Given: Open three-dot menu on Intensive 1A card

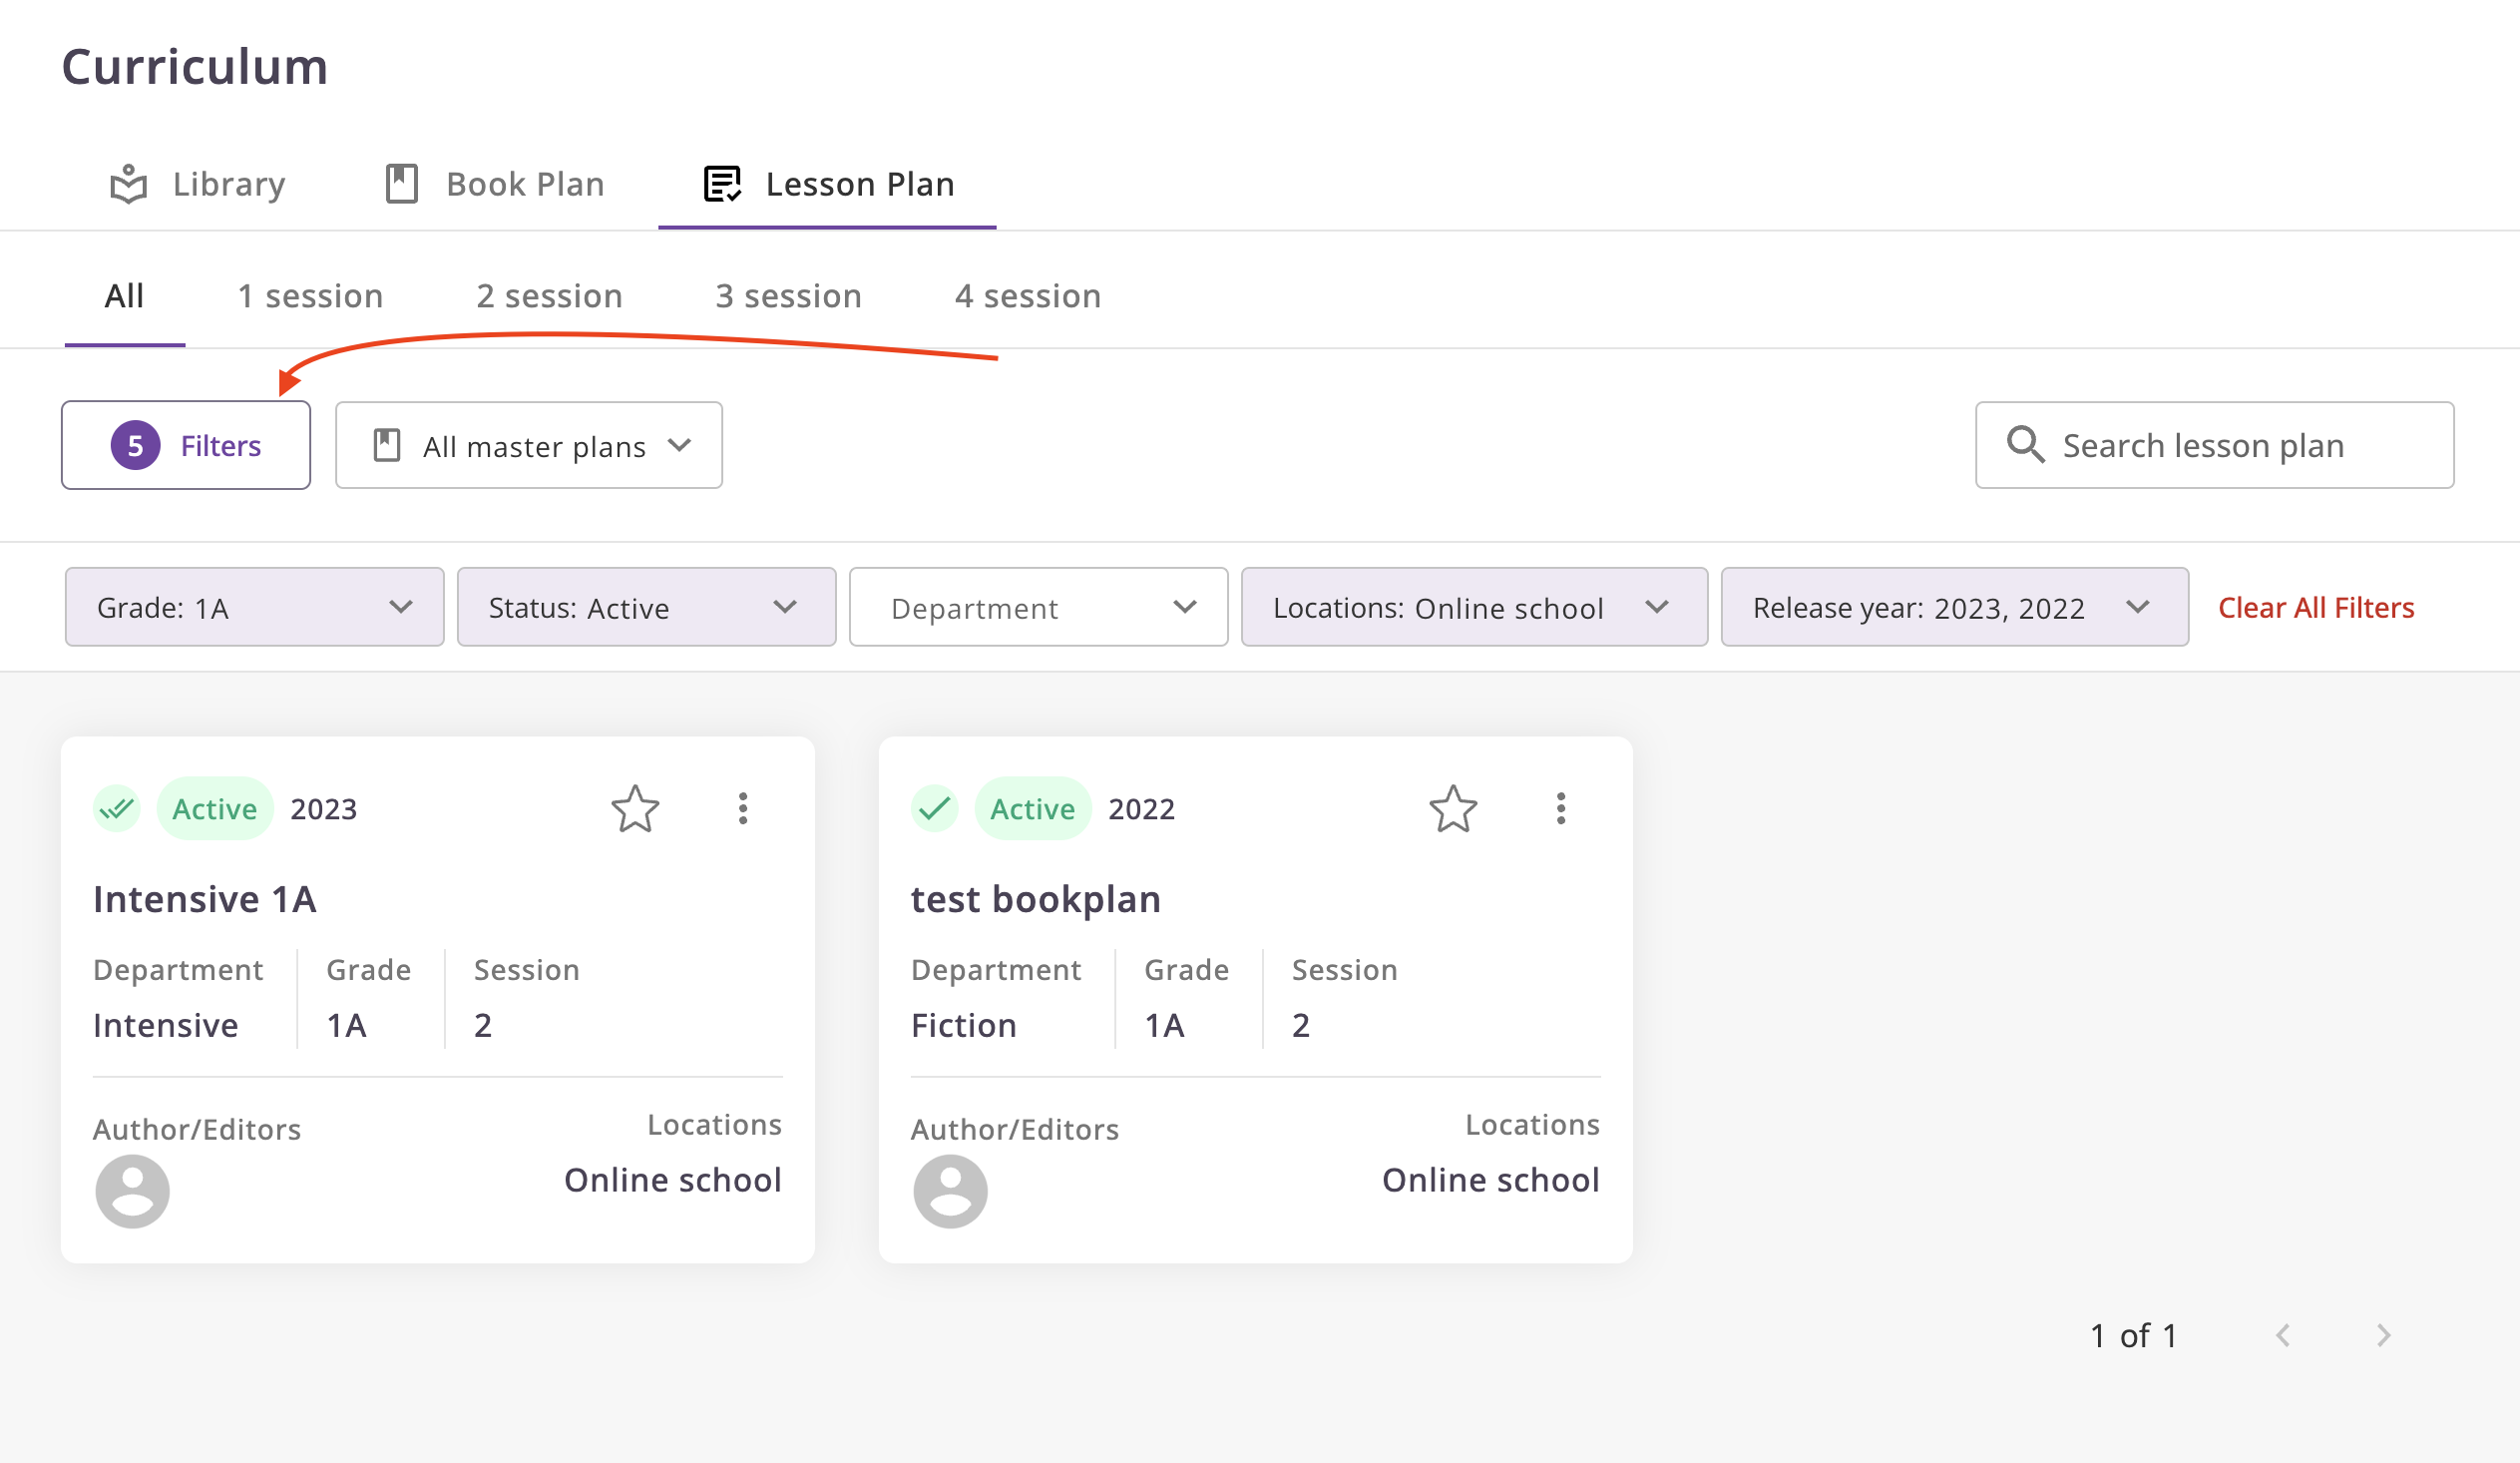Looking at the screenshot, I should coord(742,808).
